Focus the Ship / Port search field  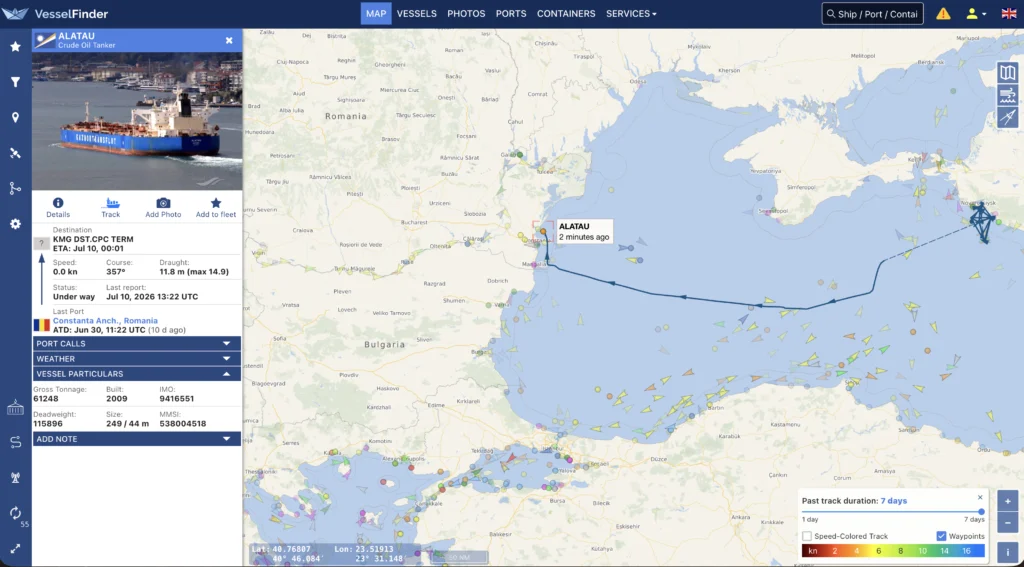point(872,14)
